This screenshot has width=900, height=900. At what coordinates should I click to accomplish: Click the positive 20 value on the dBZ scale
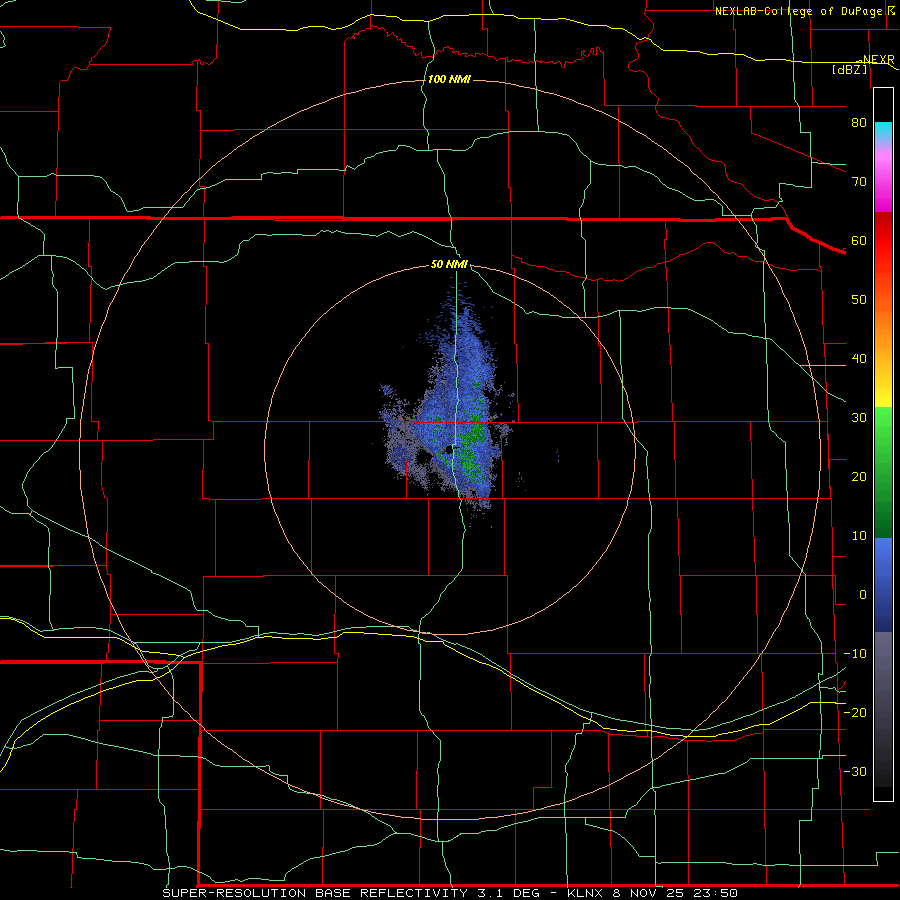(x=859, y=477)
